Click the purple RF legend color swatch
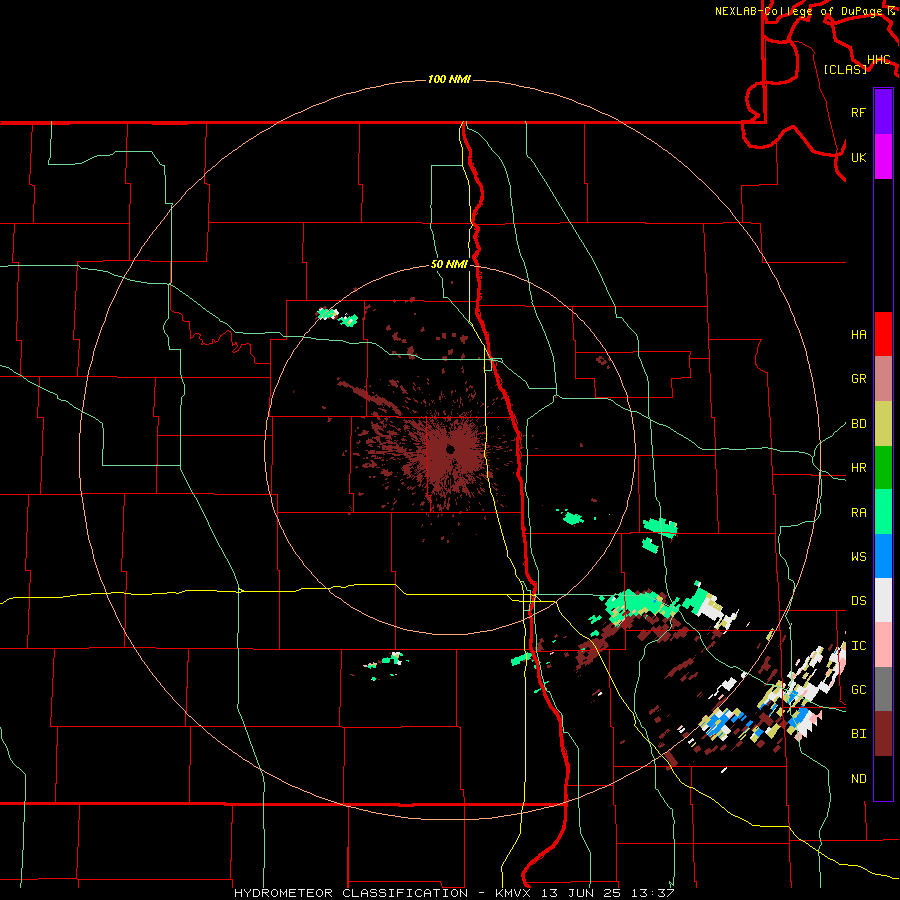This screenshot has width=900, height=900. tap(883, 112)
